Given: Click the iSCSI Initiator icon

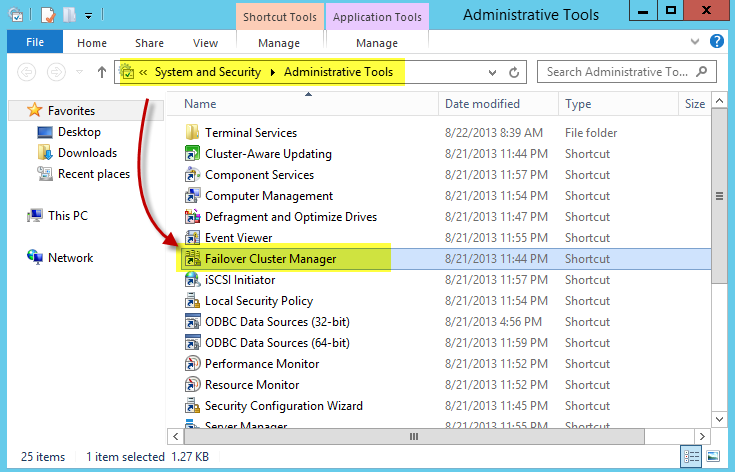Looking at the screenshot, I should click(x=192, y=280).
